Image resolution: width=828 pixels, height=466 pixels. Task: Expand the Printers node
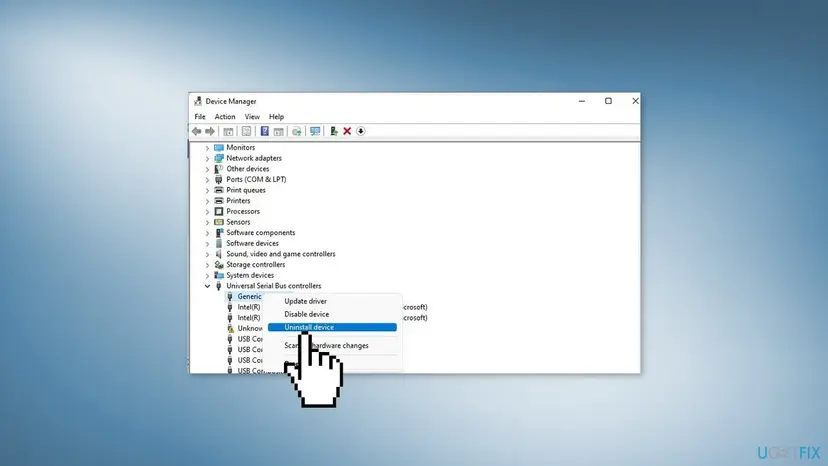click(208, 201)
